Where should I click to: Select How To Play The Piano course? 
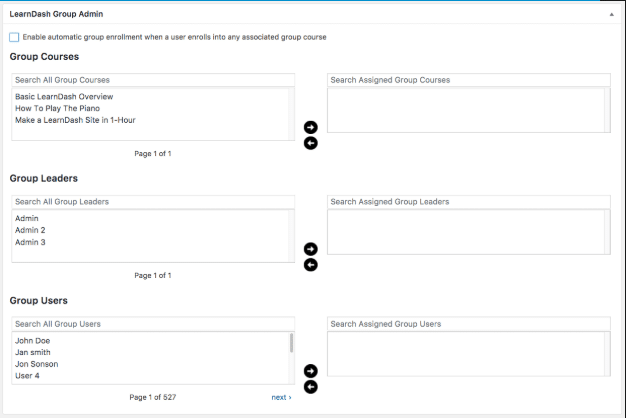tap(57, 108)
